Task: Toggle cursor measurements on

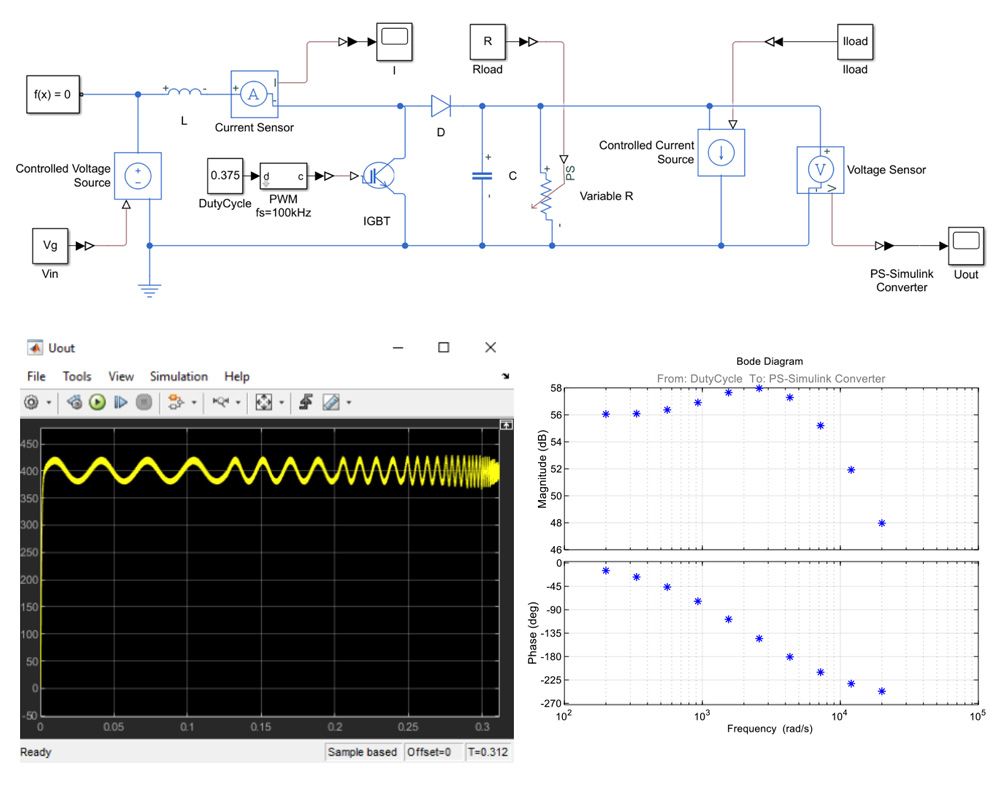Action: pyautogui.click(x=222, y=402)
